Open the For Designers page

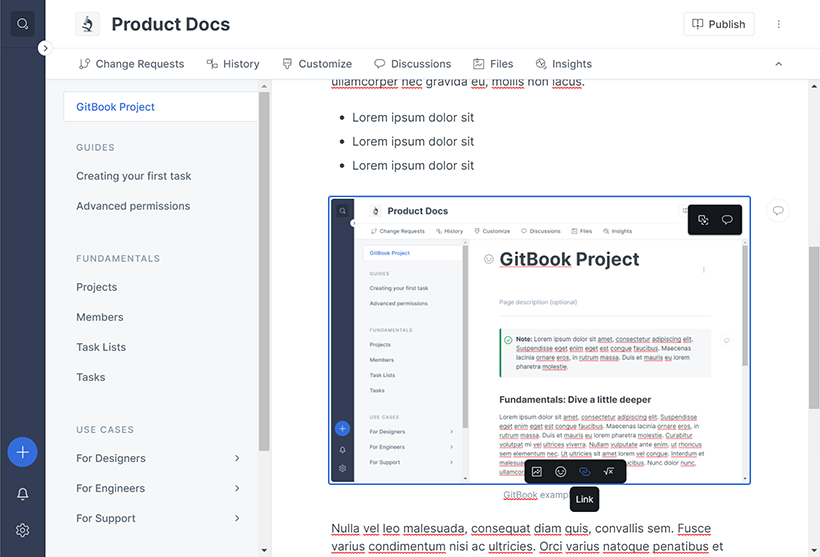(111, 458)
